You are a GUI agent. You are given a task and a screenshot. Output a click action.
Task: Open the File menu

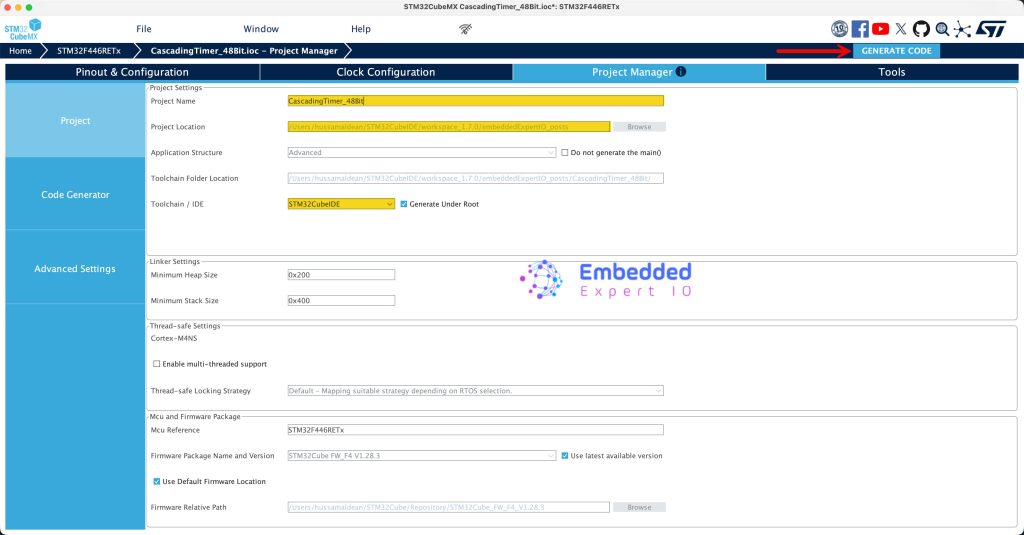[144, 29]
